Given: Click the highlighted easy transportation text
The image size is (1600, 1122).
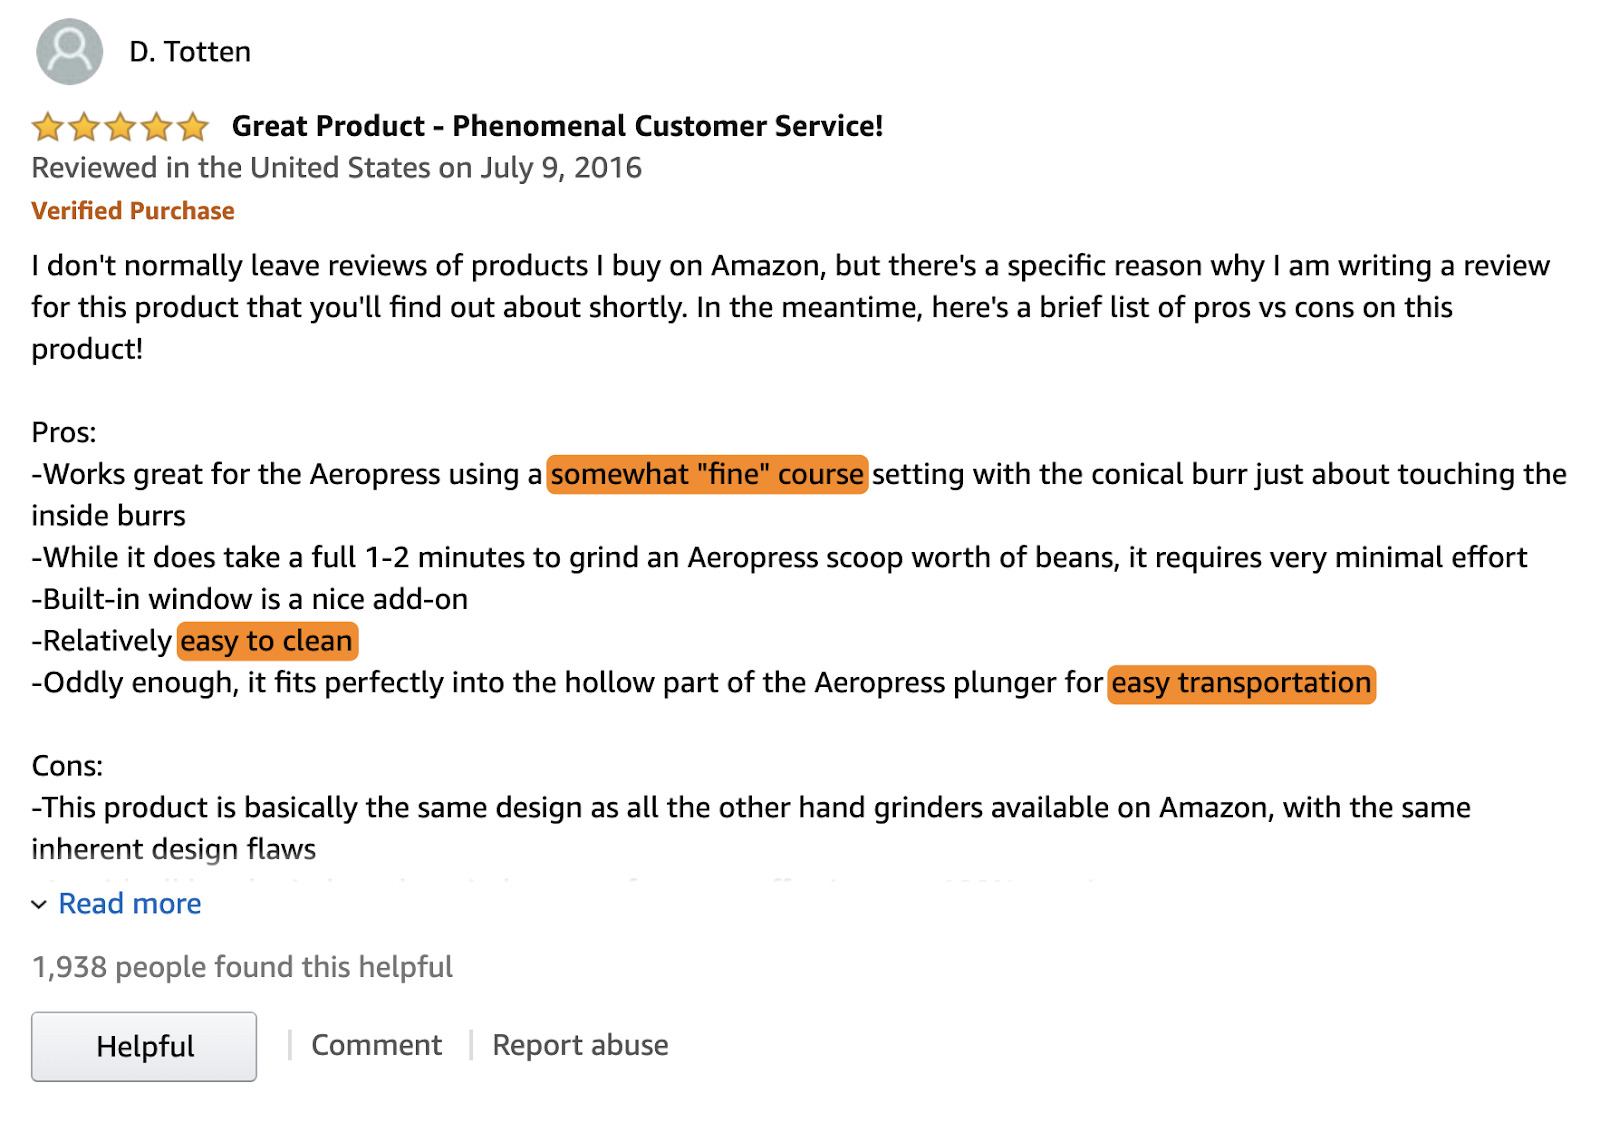Looking at the screenshot, I should coord(1240,684).
